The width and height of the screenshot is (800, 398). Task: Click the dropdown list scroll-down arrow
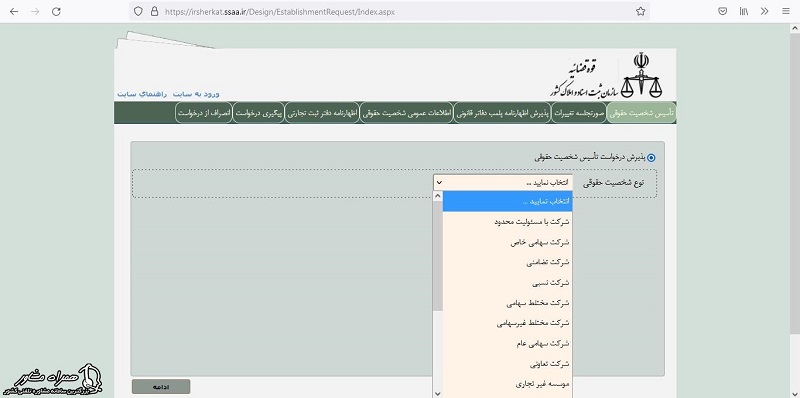pos(437,393)
